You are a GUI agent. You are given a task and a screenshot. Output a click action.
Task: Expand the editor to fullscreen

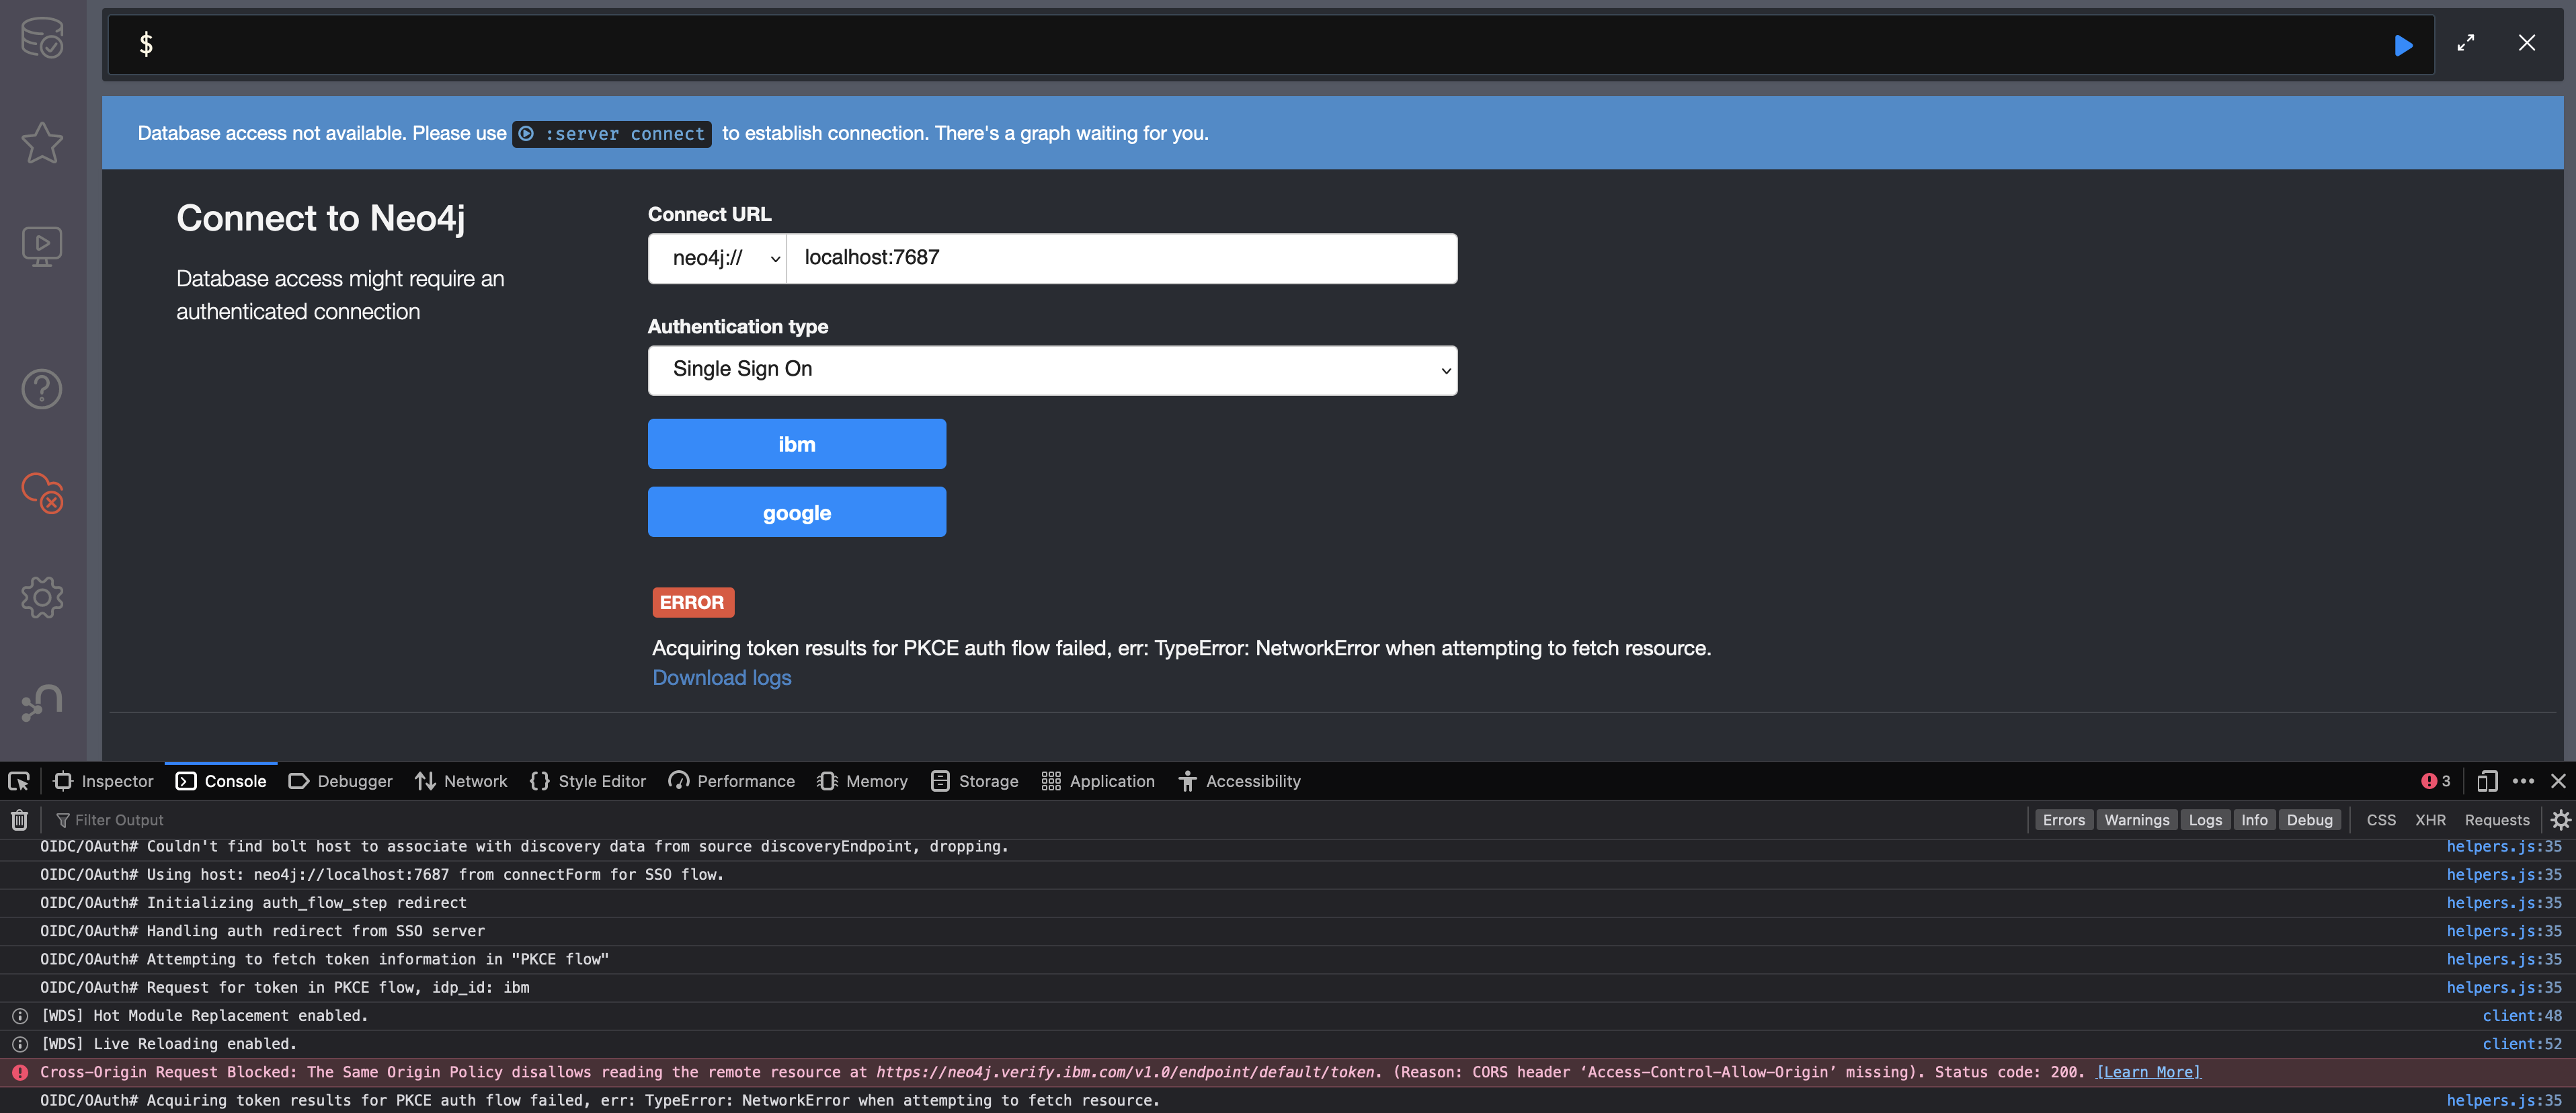point(2465,43)
